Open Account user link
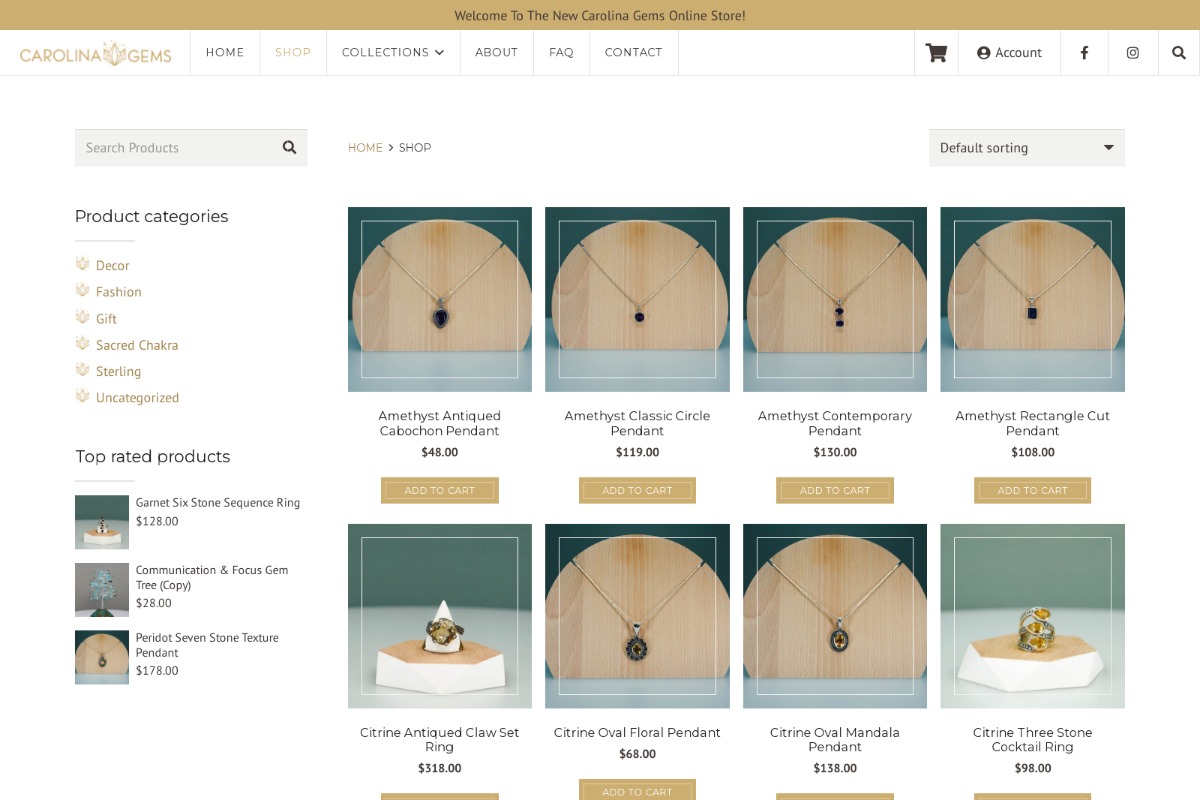Image resolution: width=1200 pixels, height=800 pixels. [1009, 53]
